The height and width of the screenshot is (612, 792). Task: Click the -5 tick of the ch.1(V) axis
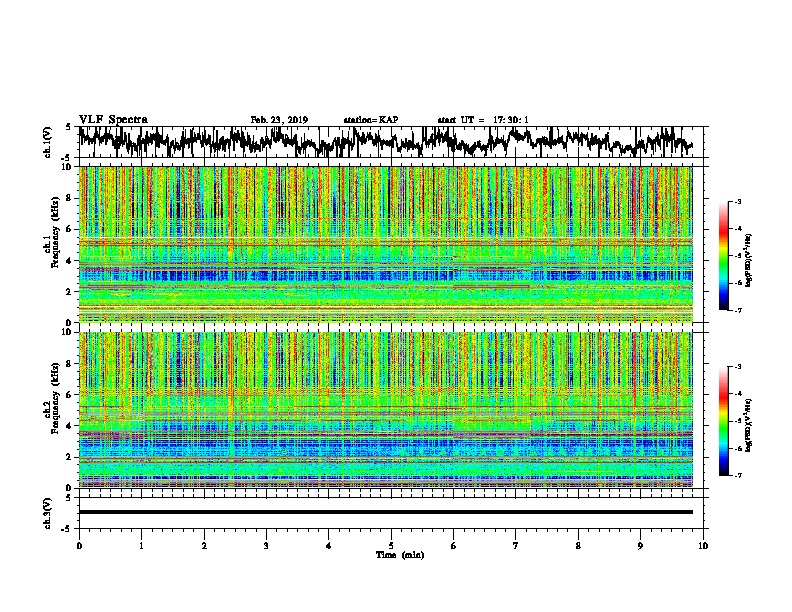(68, 158)
